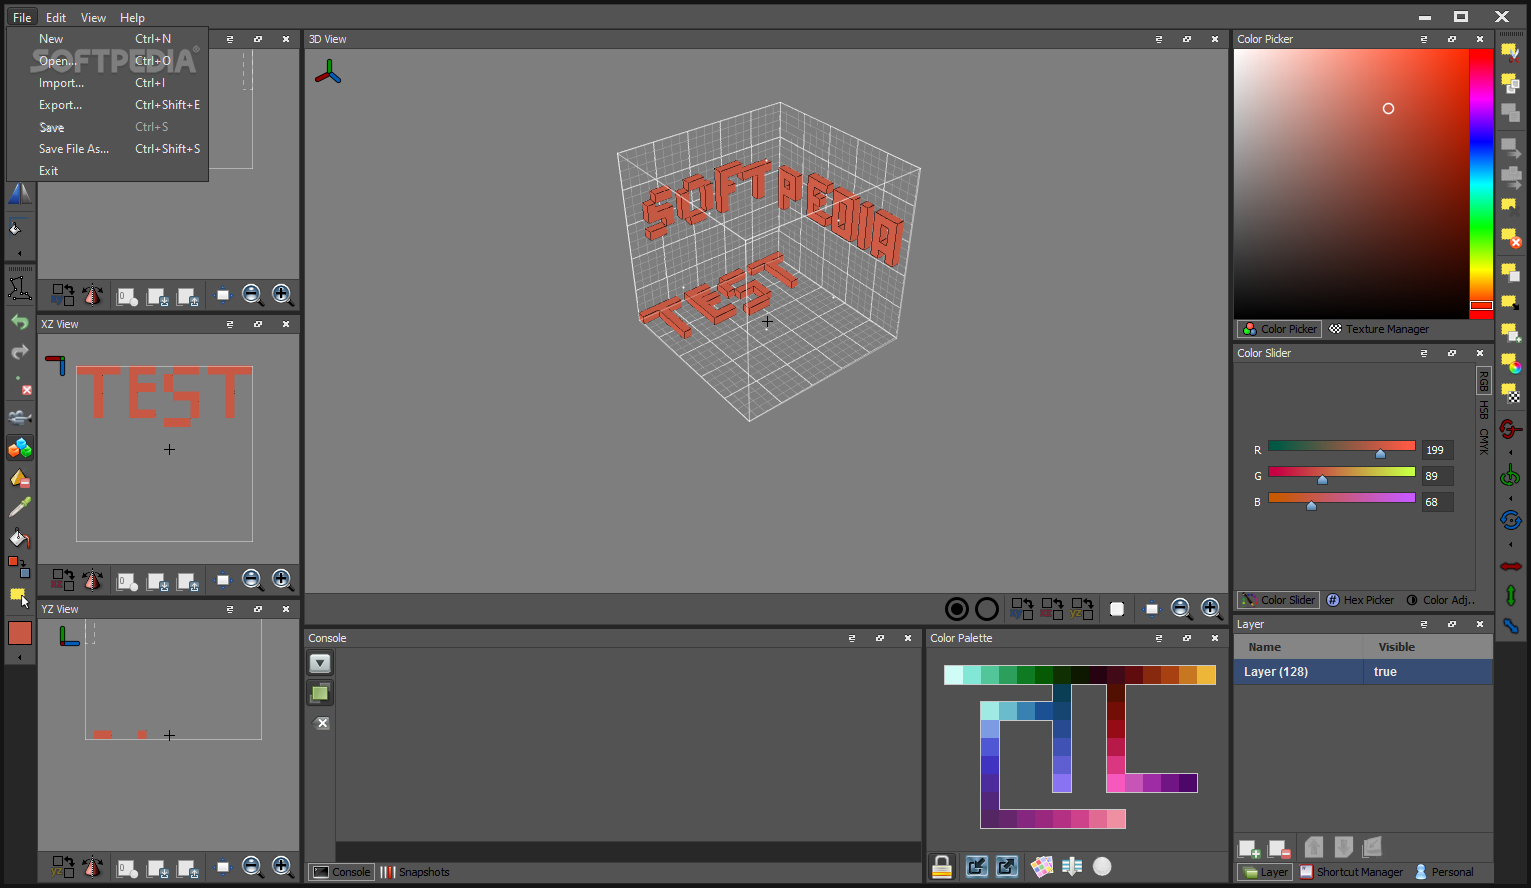Viewport: 1531px width, 888px height.
Task: Select the paint bucket fill tool
Action: click(20, 538)
